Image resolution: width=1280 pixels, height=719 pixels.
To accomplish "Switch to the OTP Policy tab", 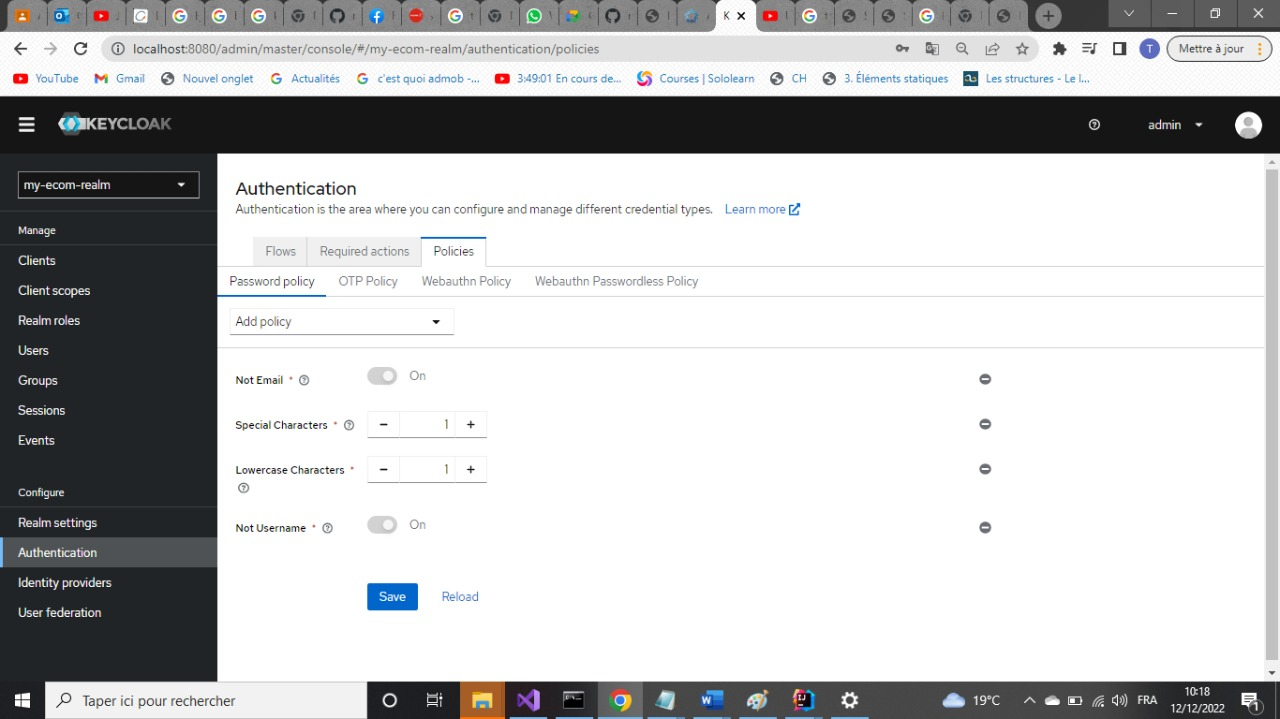I will click(367, 281).
